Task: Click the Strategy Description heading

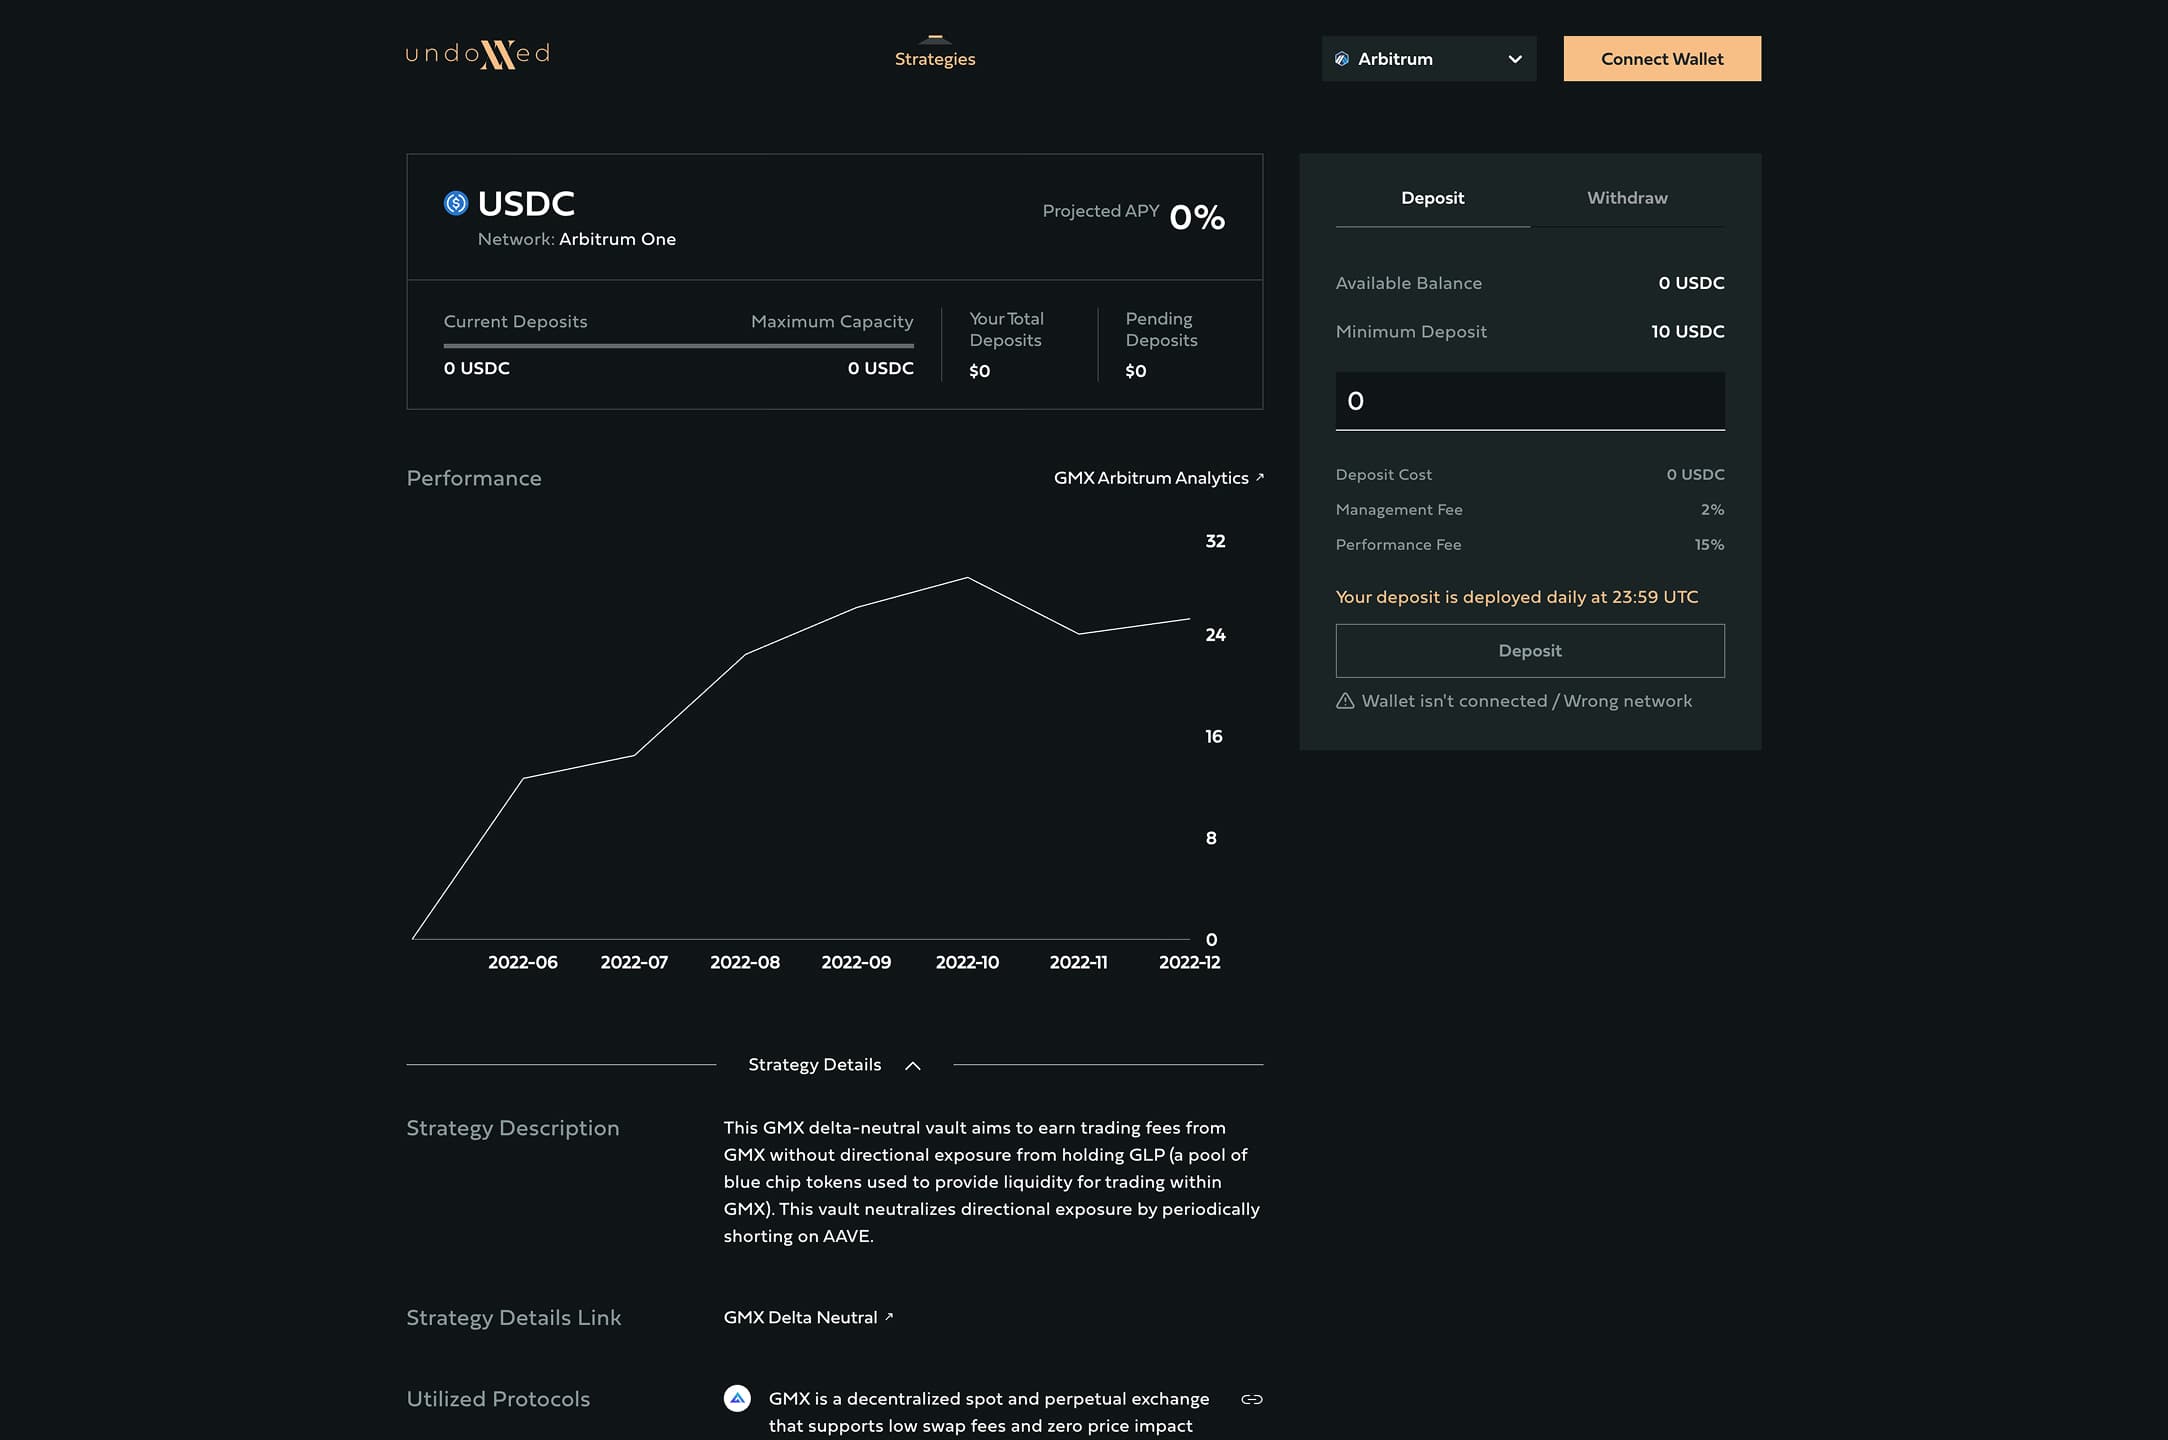Action: [513, 1128]
